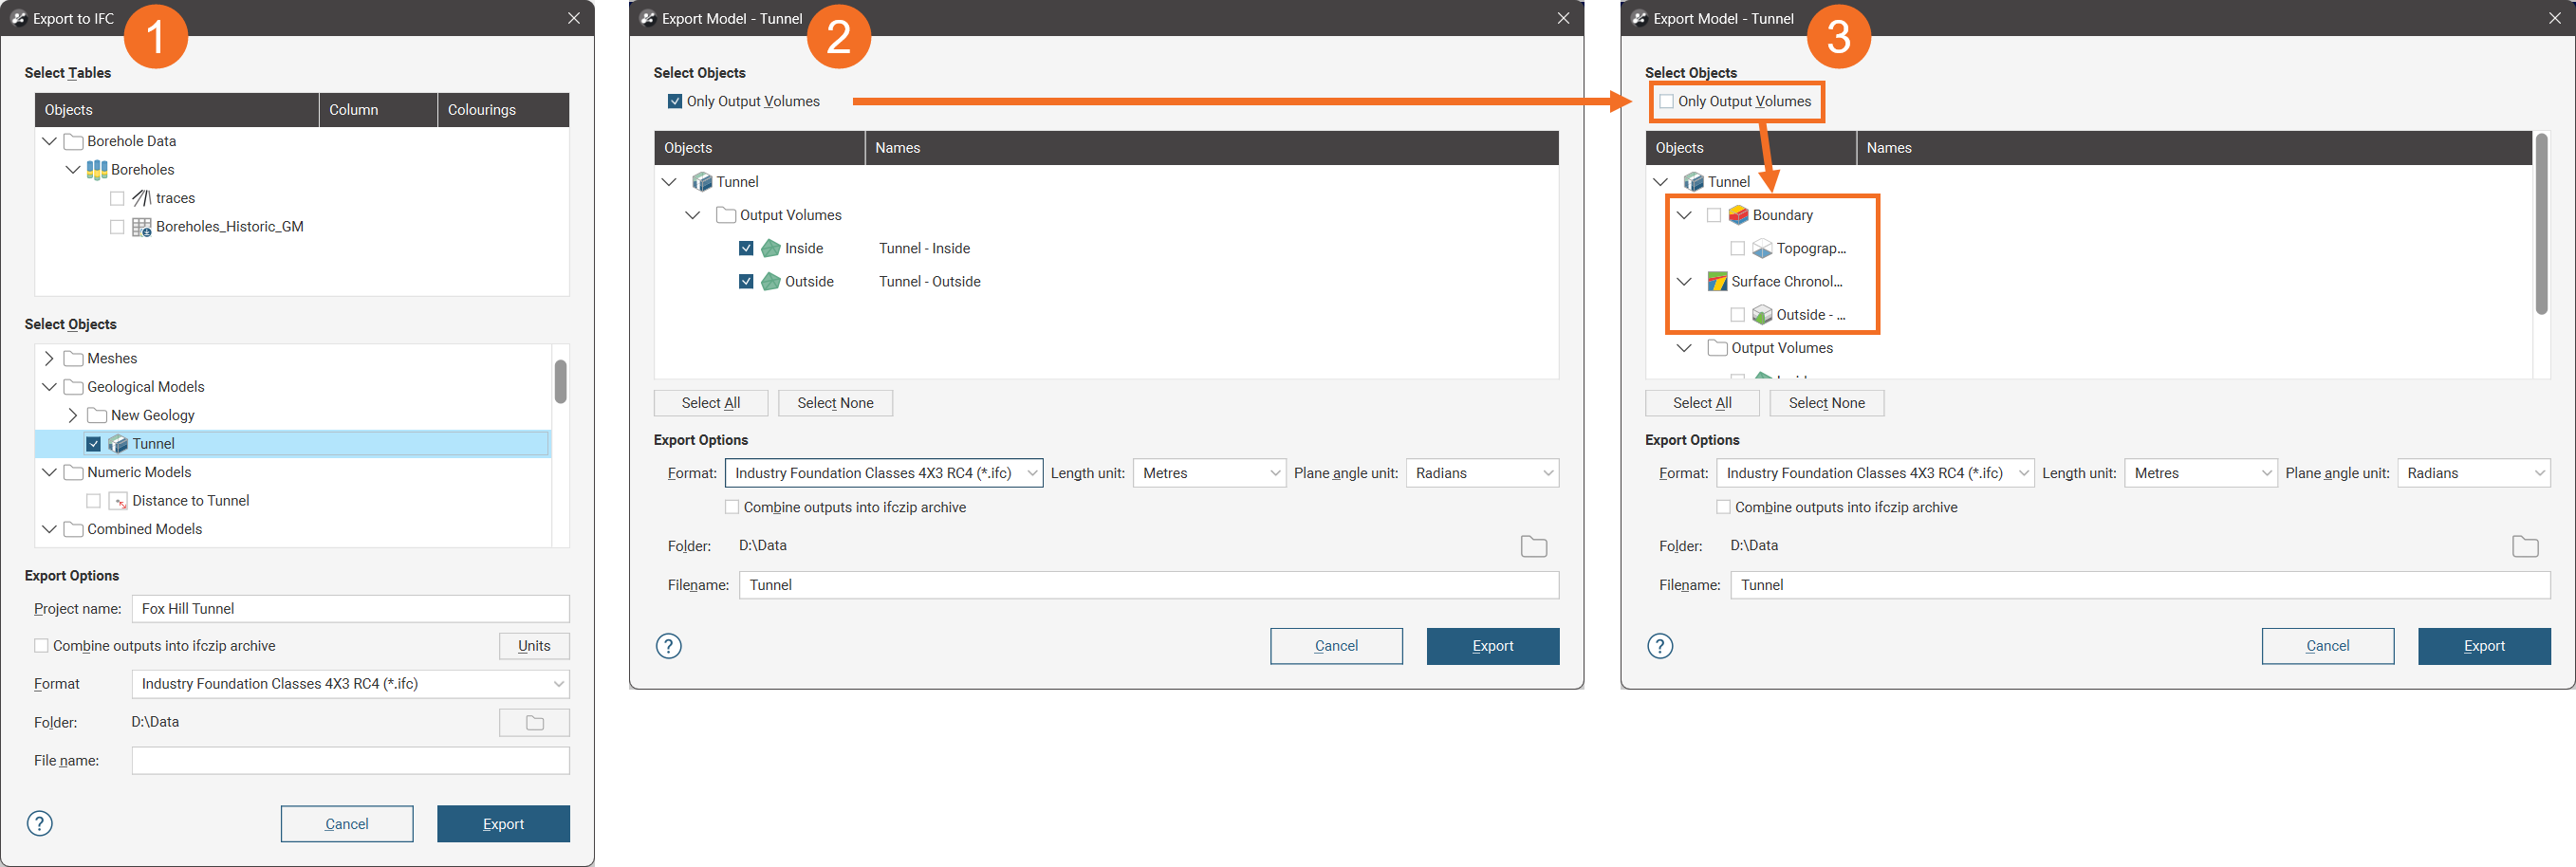This screenshot has width=2576, height=867.
Task: Click the Colourings column header
Action: point(502,110)
